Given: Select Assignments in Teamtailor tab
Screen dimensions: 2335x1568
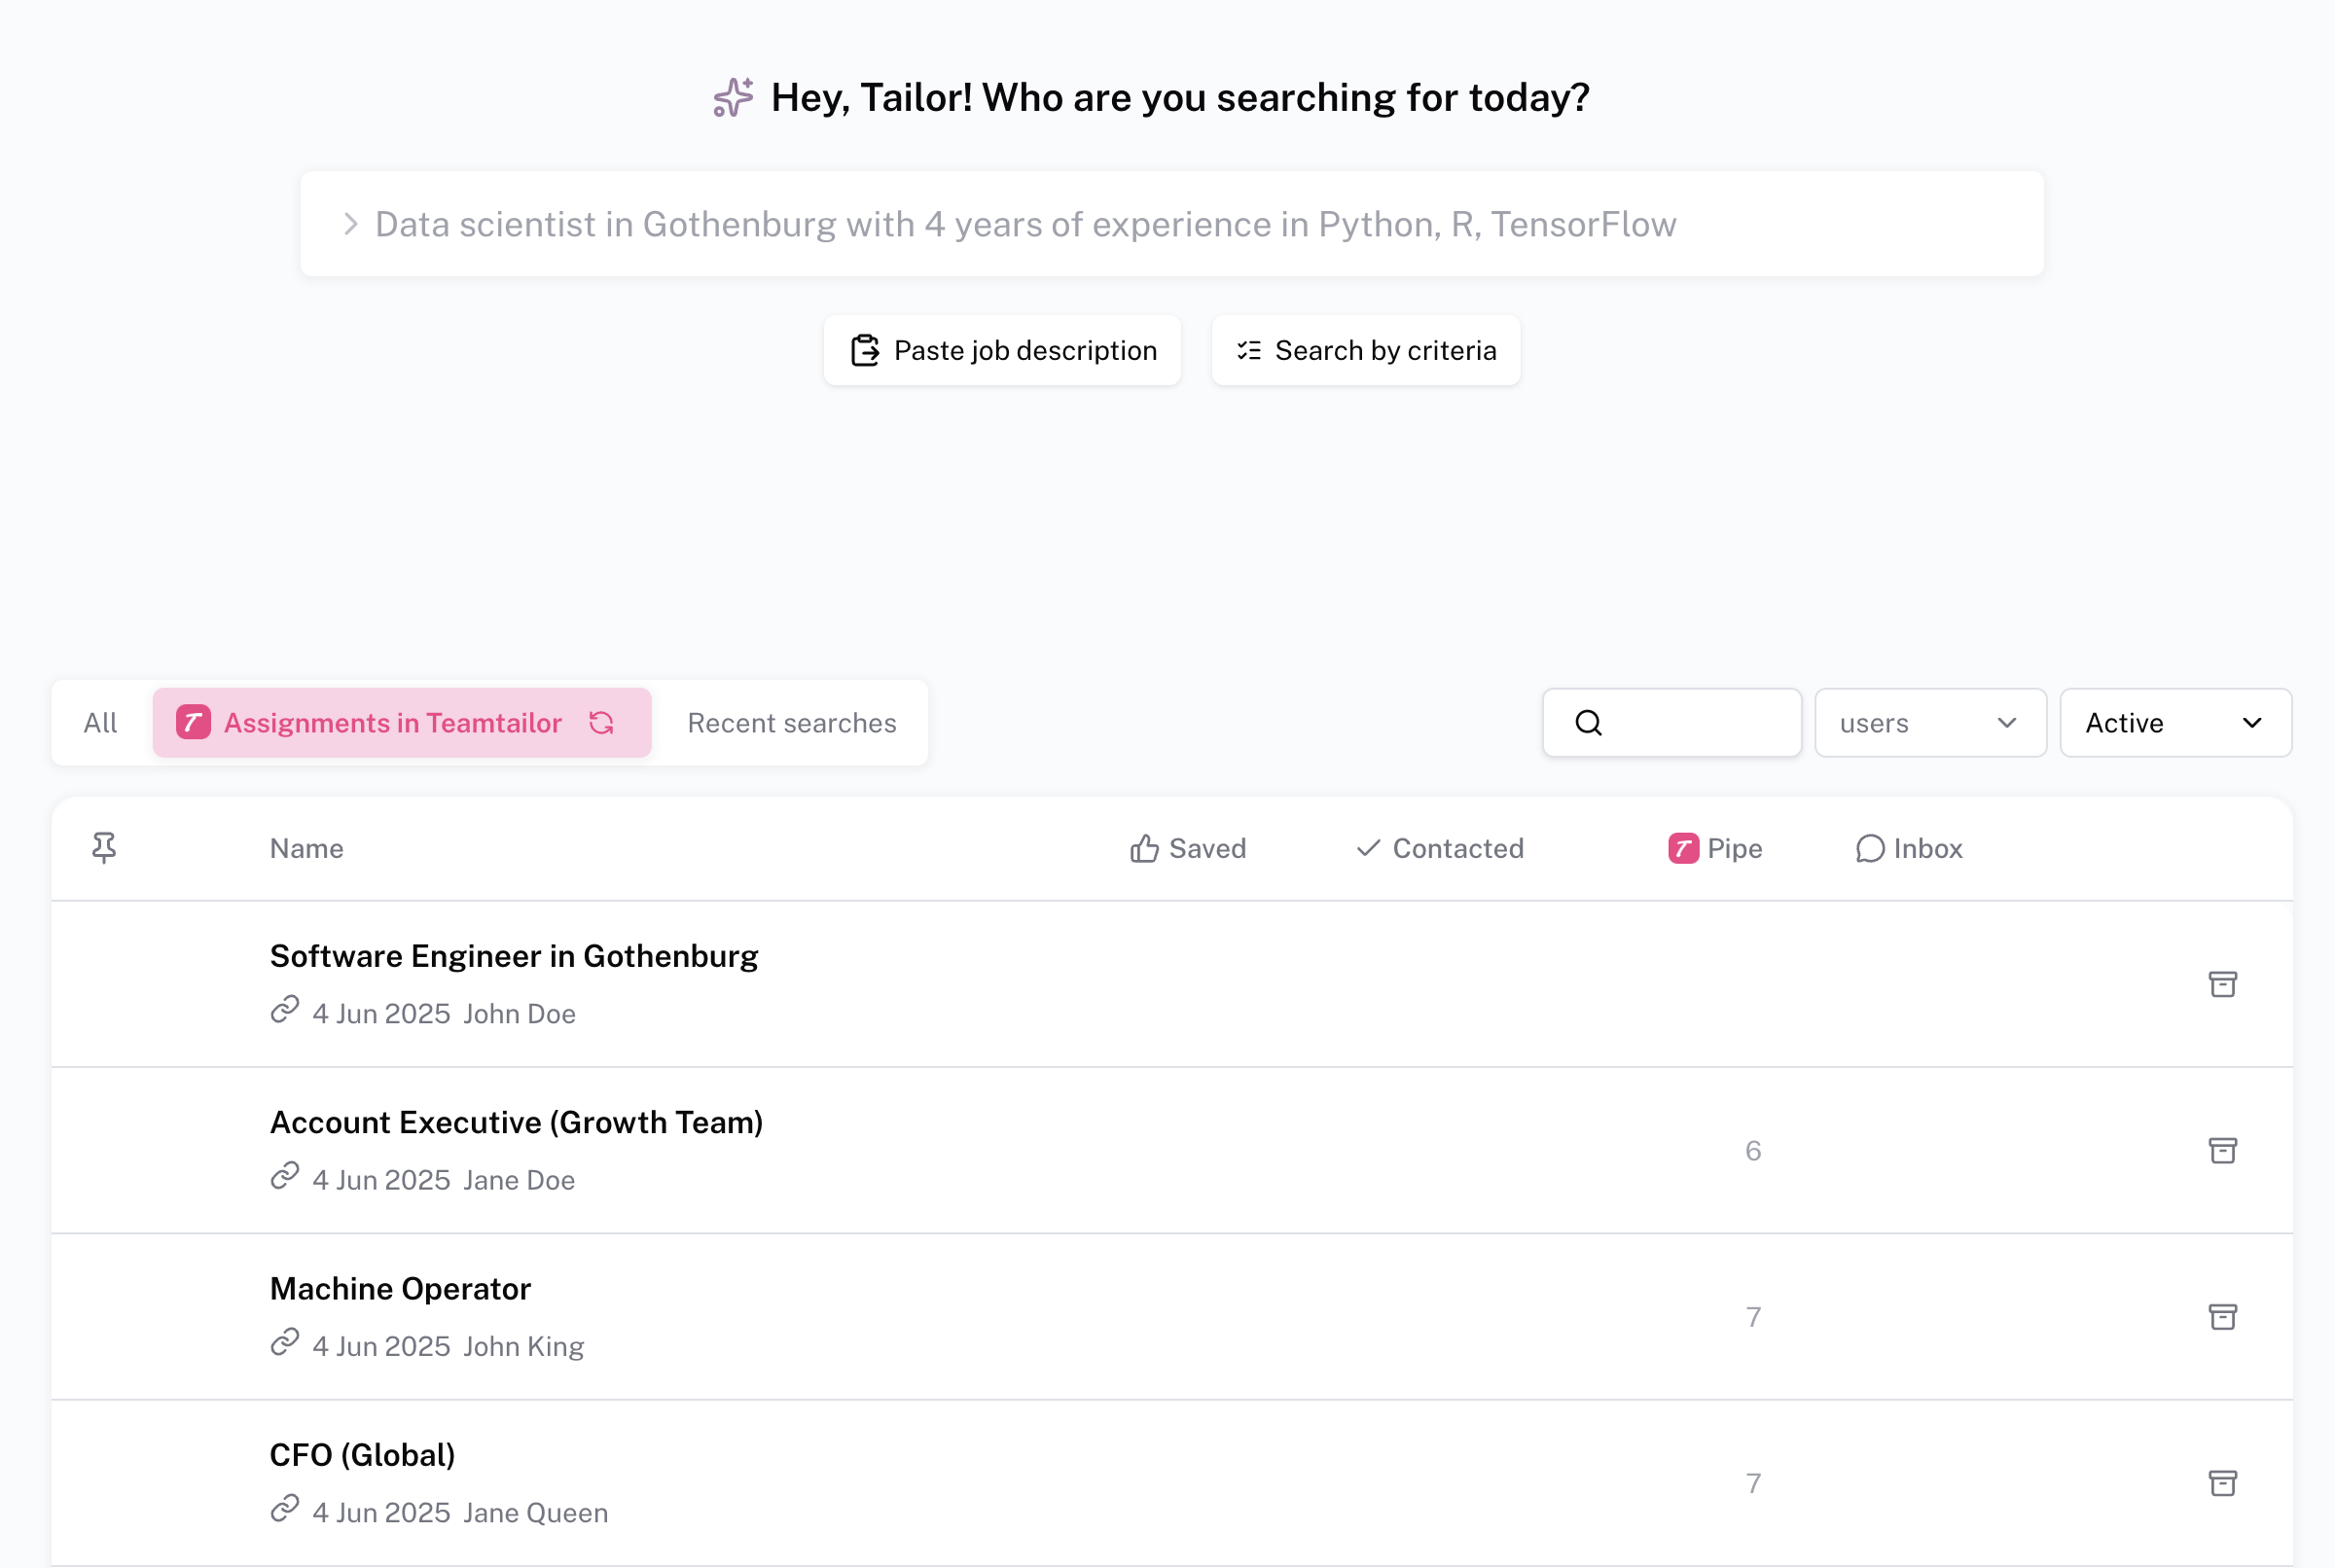Looking at the screenshot, I should pyautogui.click(x=392, y=722).
